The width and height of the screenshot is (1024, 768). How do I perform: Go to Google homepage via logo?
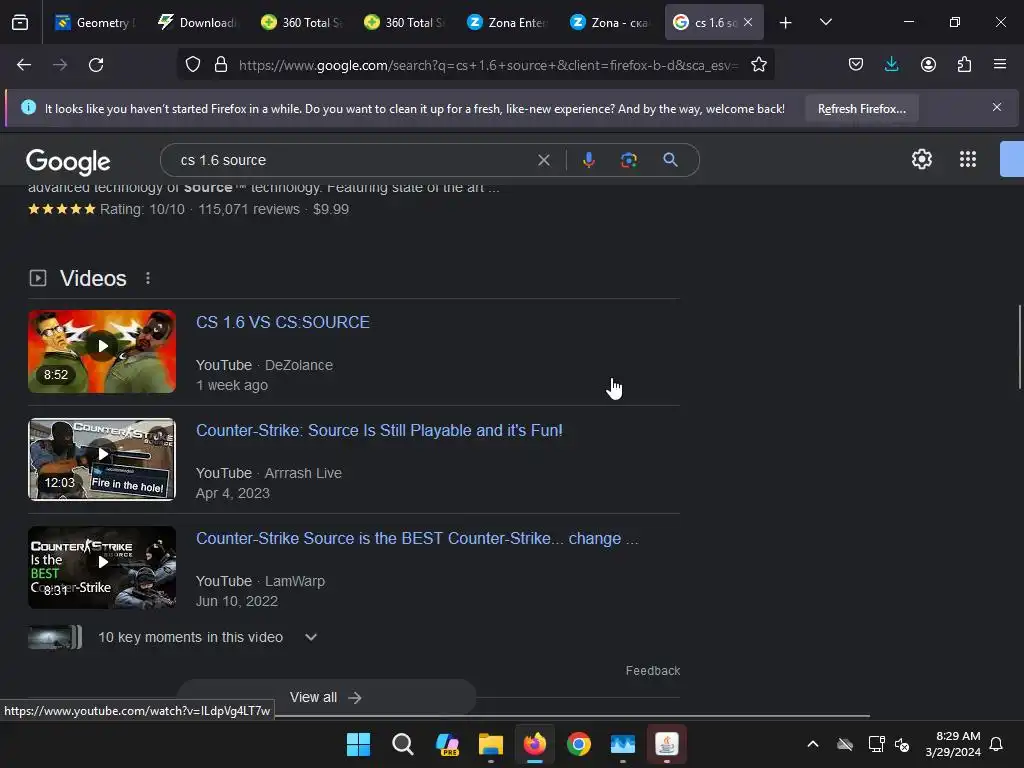coord(68,162)
